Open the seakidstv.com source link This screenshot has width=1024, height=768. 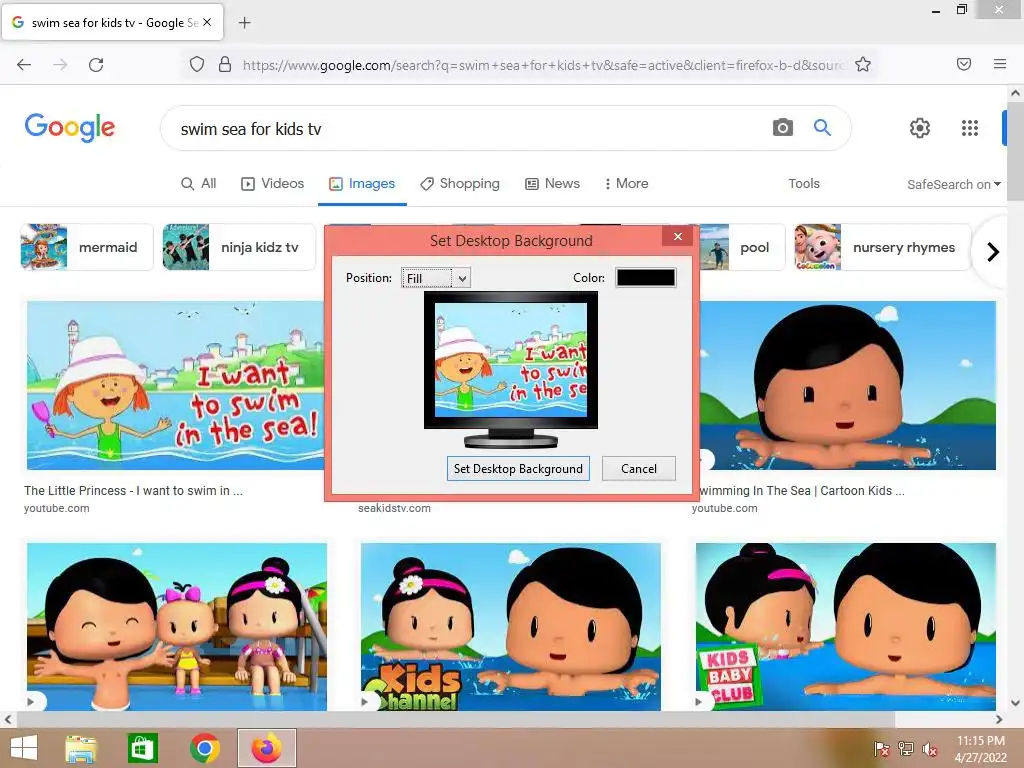(394, 508)
